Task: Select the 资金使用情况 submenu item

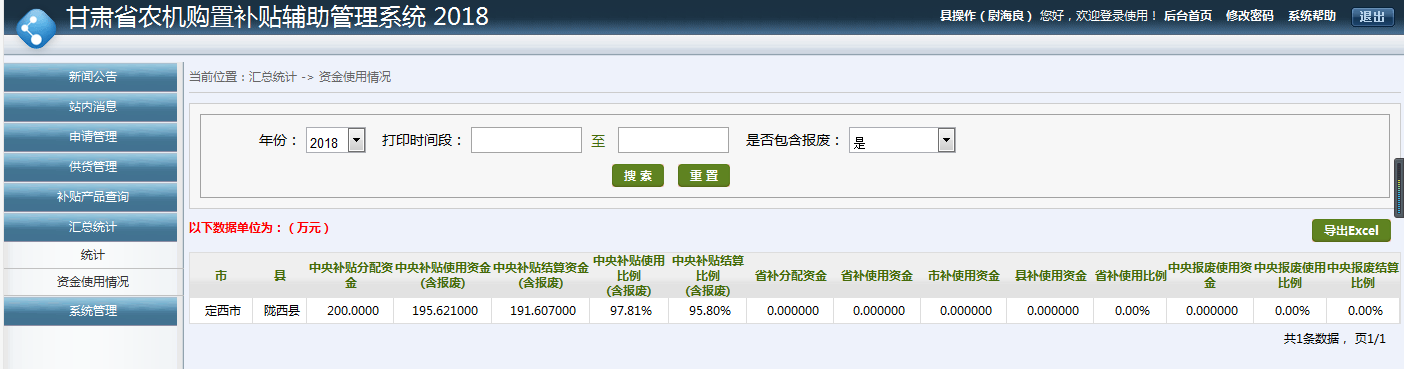Action: 92,282
